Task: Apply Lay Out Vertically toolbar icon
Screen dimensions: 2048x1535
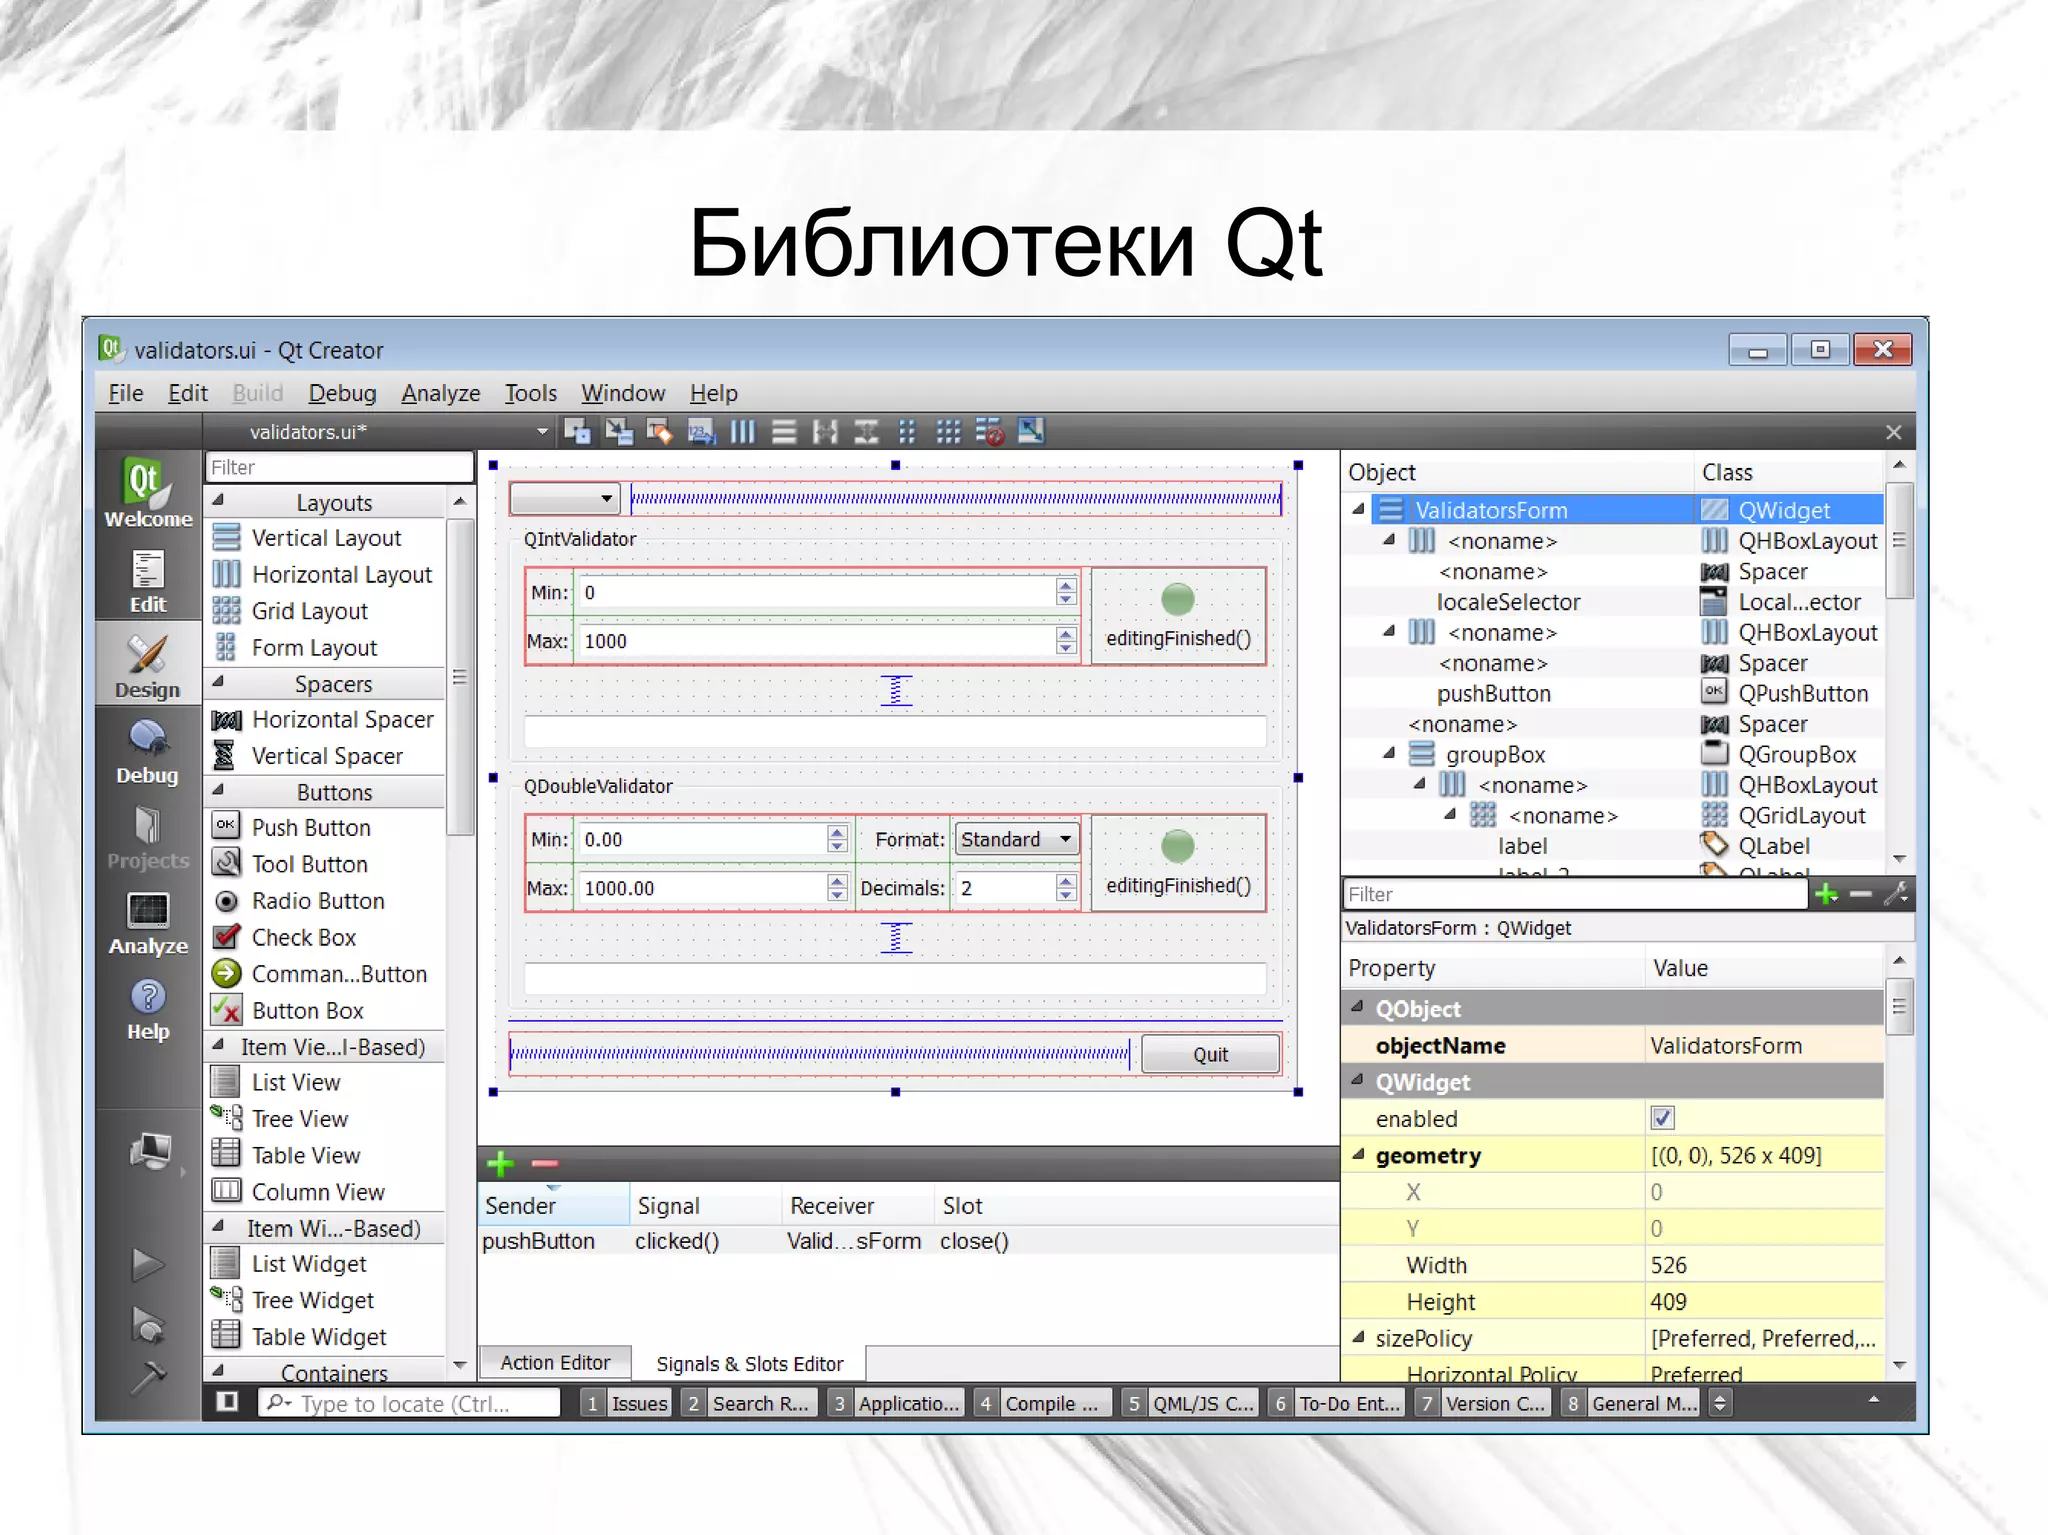Action: pos(784,432)
